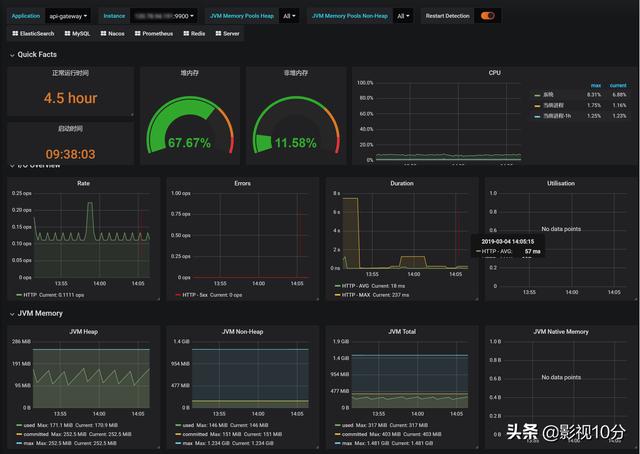Viewport: 640px width, 454px height.
Task: Open the Server dashboard link
Action: (x=227, y=33)
